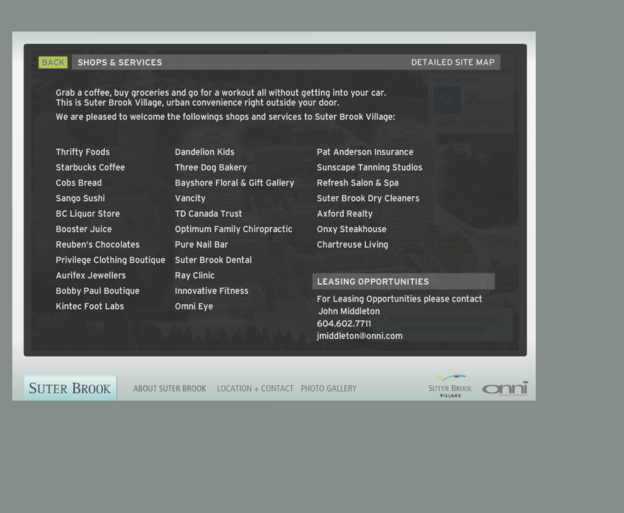The height and width of the screenshot is (513, 624).
Task: Click the Suter Brook Village logo icon
Action: 450,386
